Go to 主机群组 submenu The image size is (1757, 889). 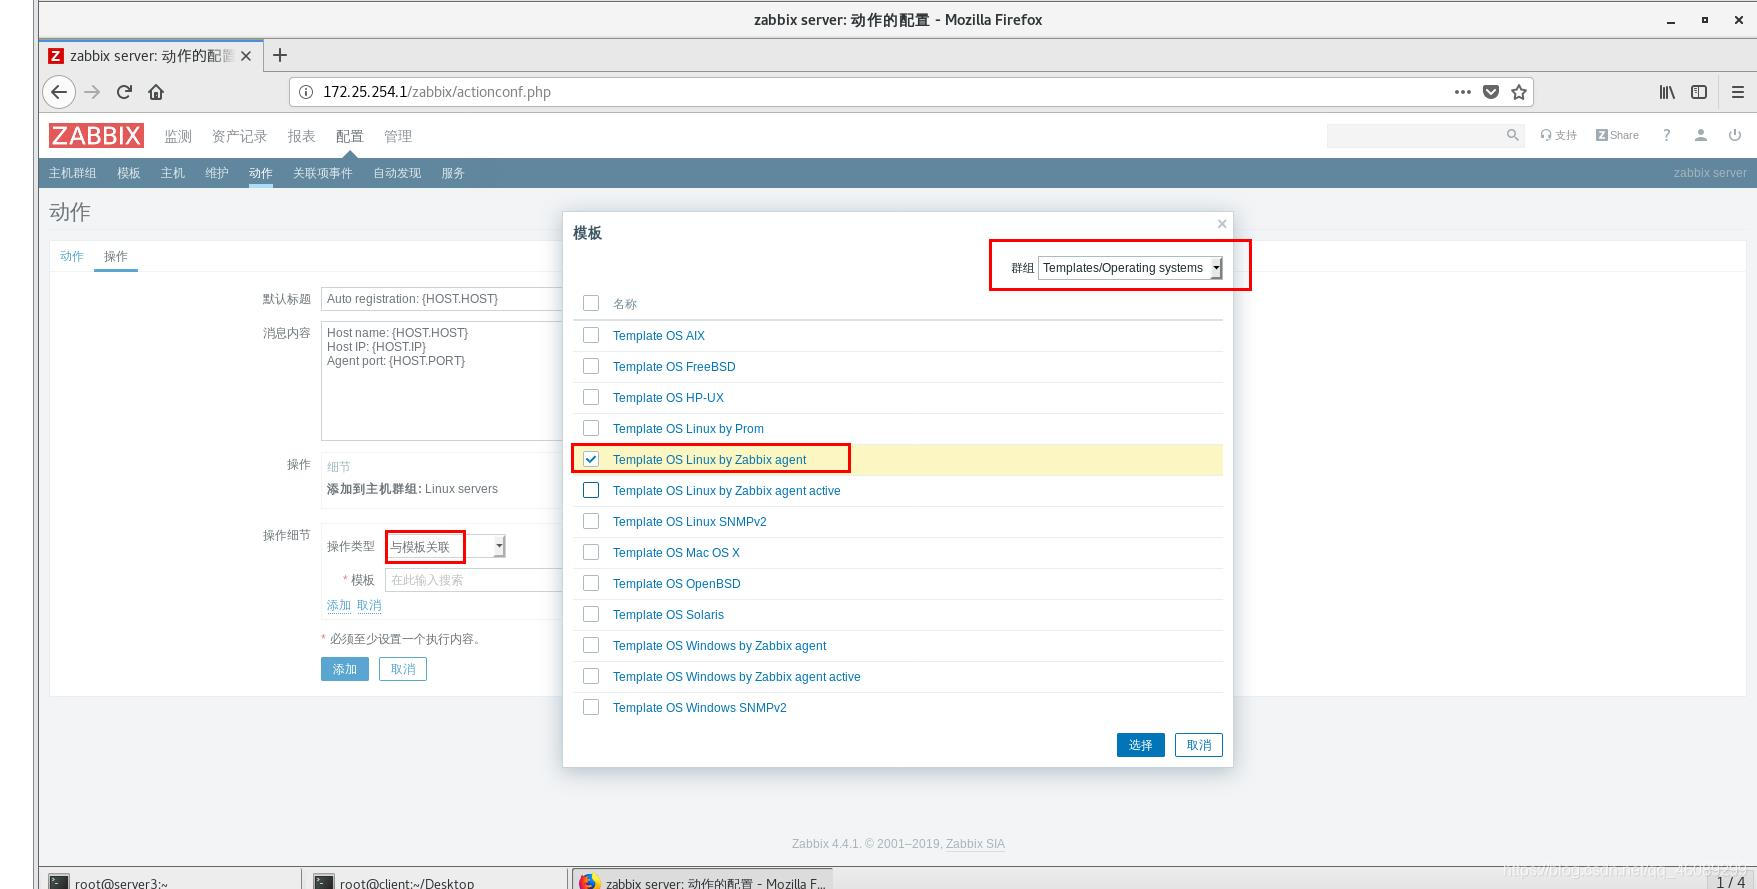click(73, 173)
